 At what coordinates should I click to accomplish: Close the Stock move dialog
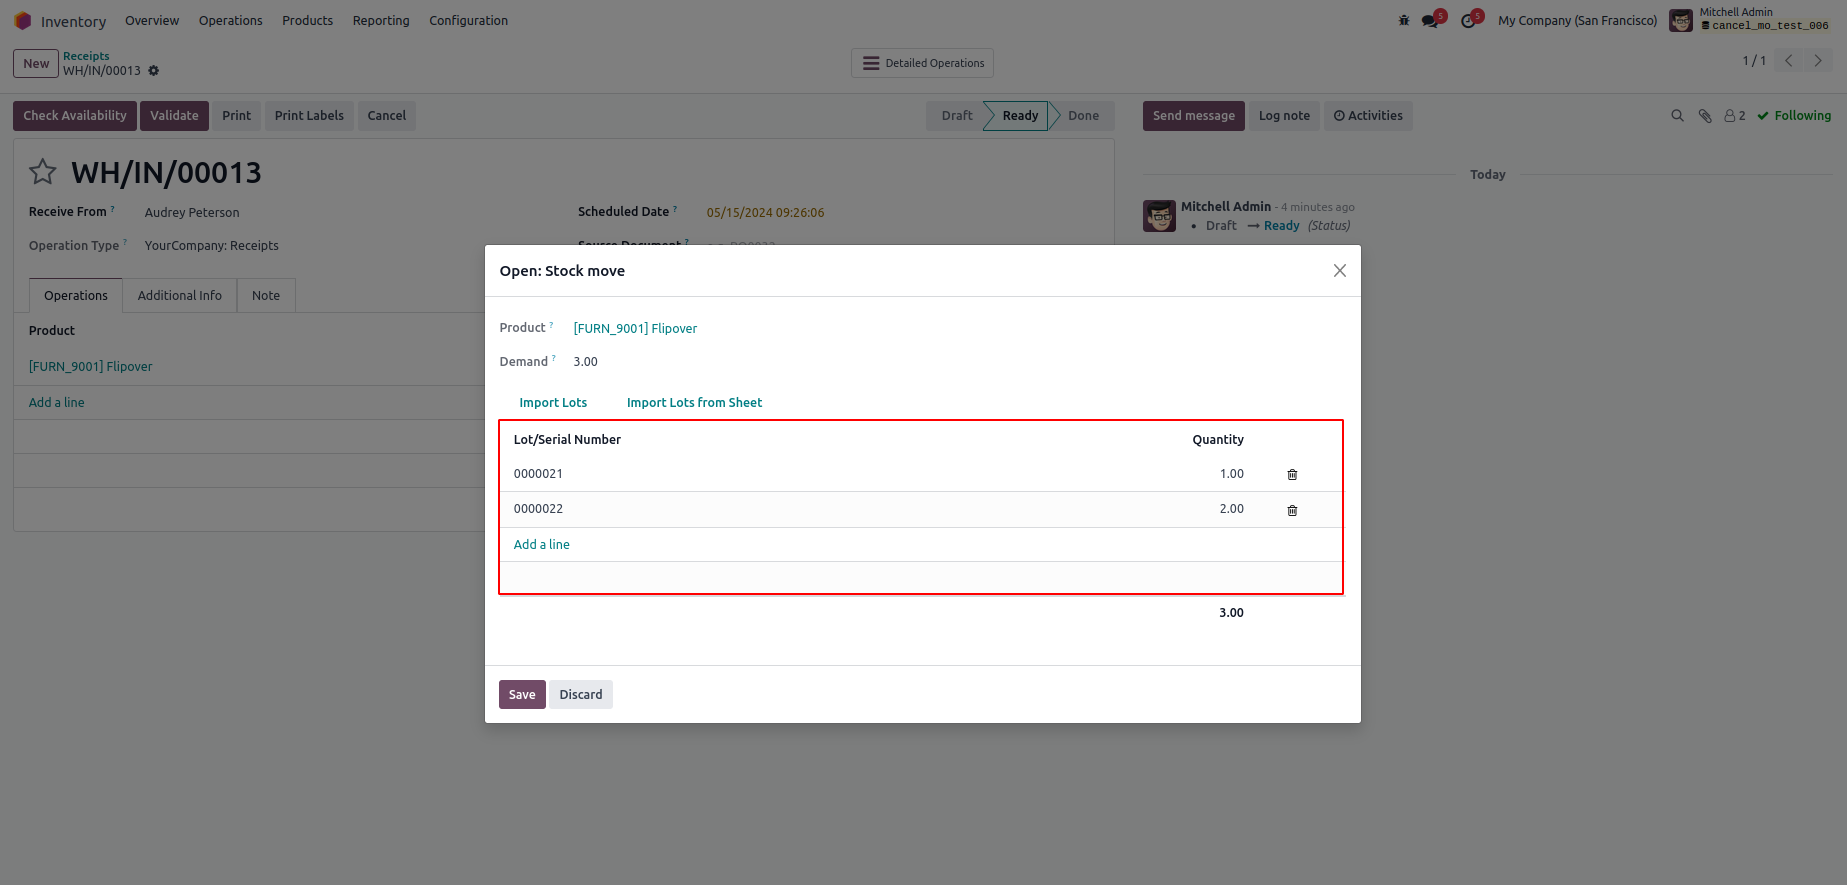[x=1339, y=271]
